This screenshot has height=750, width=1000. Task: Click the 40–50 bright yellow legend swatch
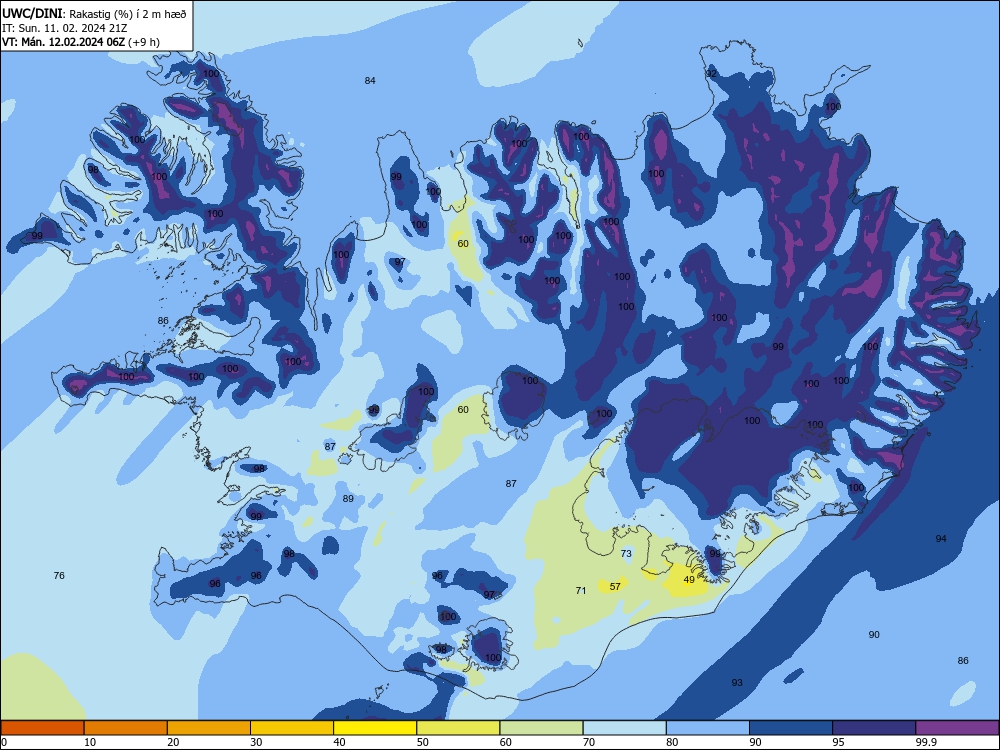coord(375,728)
